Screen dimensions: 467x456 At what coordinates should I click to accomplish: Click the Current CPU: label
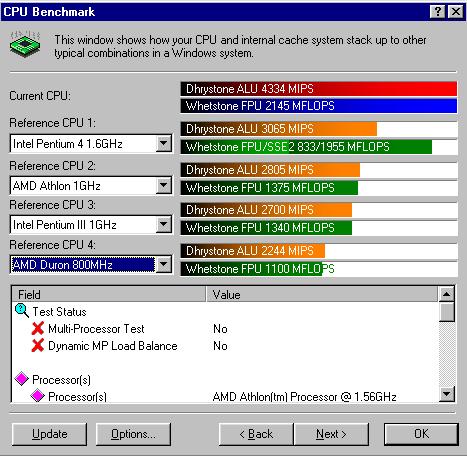tap(40, 96)
